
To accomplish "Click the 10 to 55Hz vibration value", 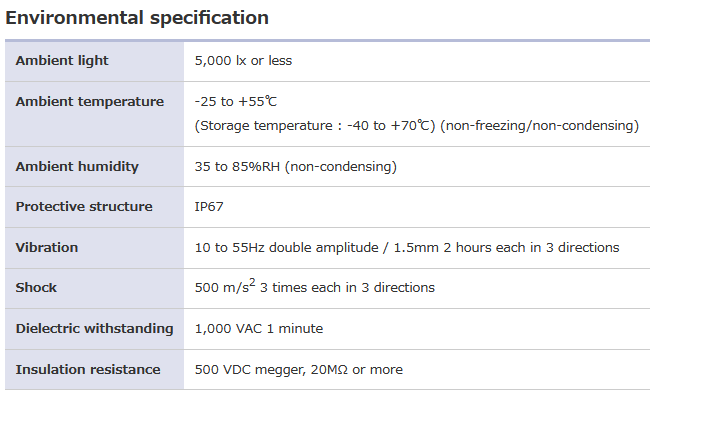I will click(x=407, y=247).
